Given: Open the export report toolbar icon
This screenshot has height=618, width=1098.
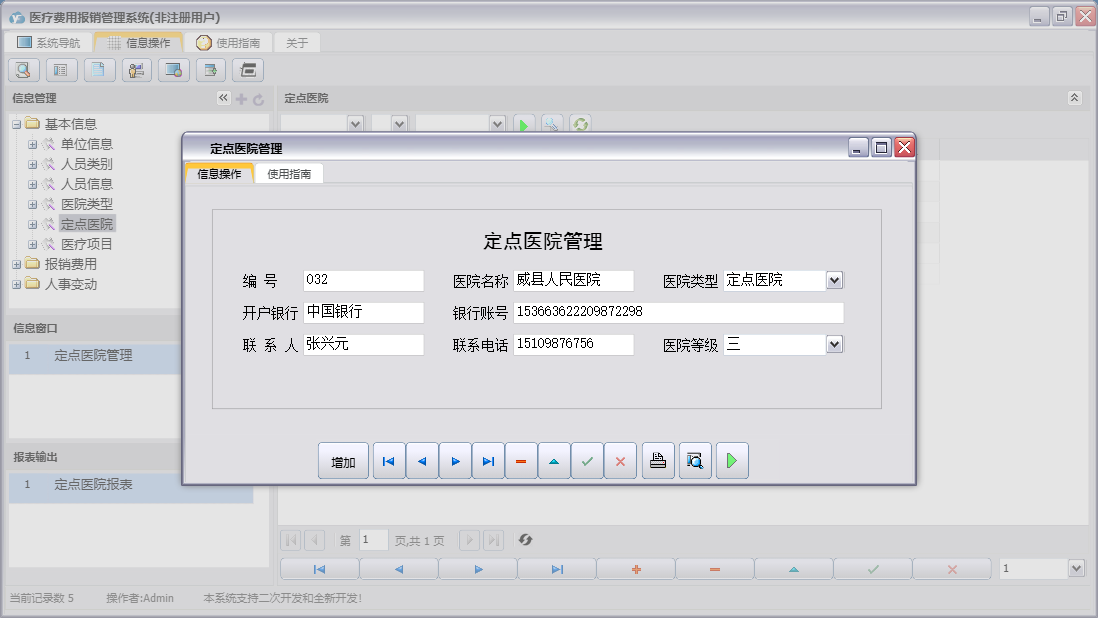Looking at the screenshot, I should [210, 70].
